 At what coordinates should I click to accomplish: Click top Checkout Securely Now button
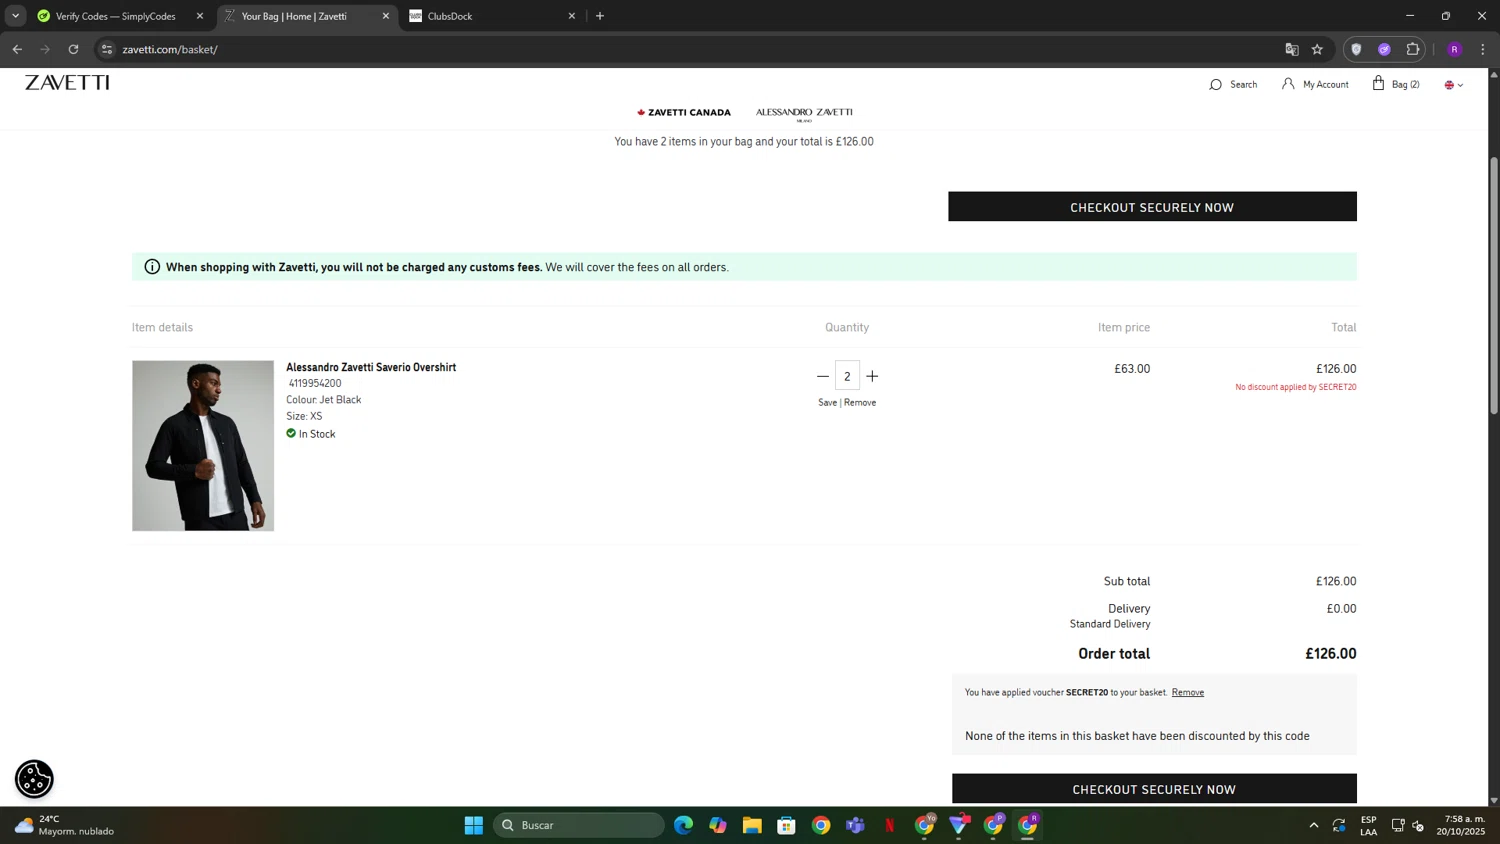(1152, 207)
